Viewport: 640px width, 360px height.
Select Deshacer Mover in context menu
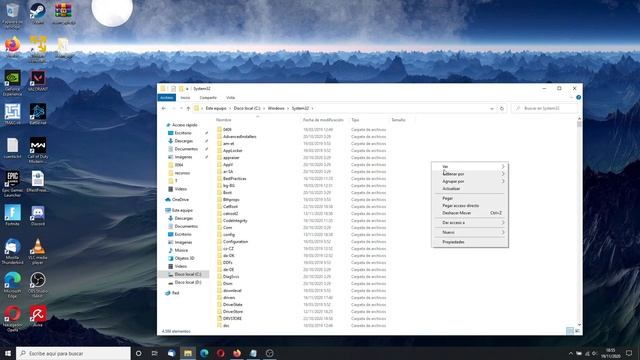(470, 213)
